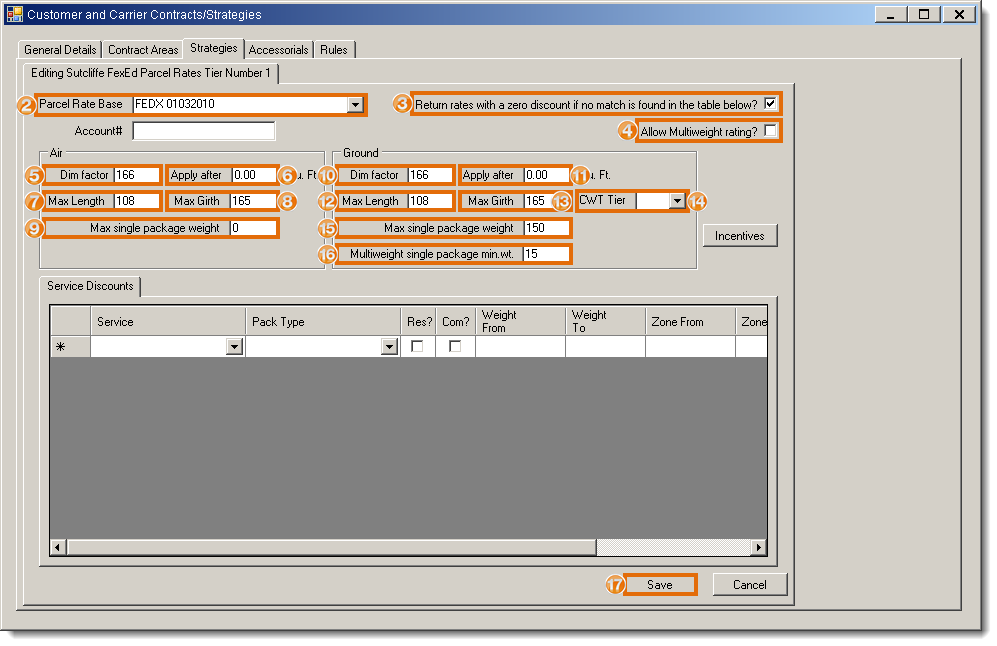The image size is (997, 646).
Task: Click the Account# input field
Action: [203, 131]
